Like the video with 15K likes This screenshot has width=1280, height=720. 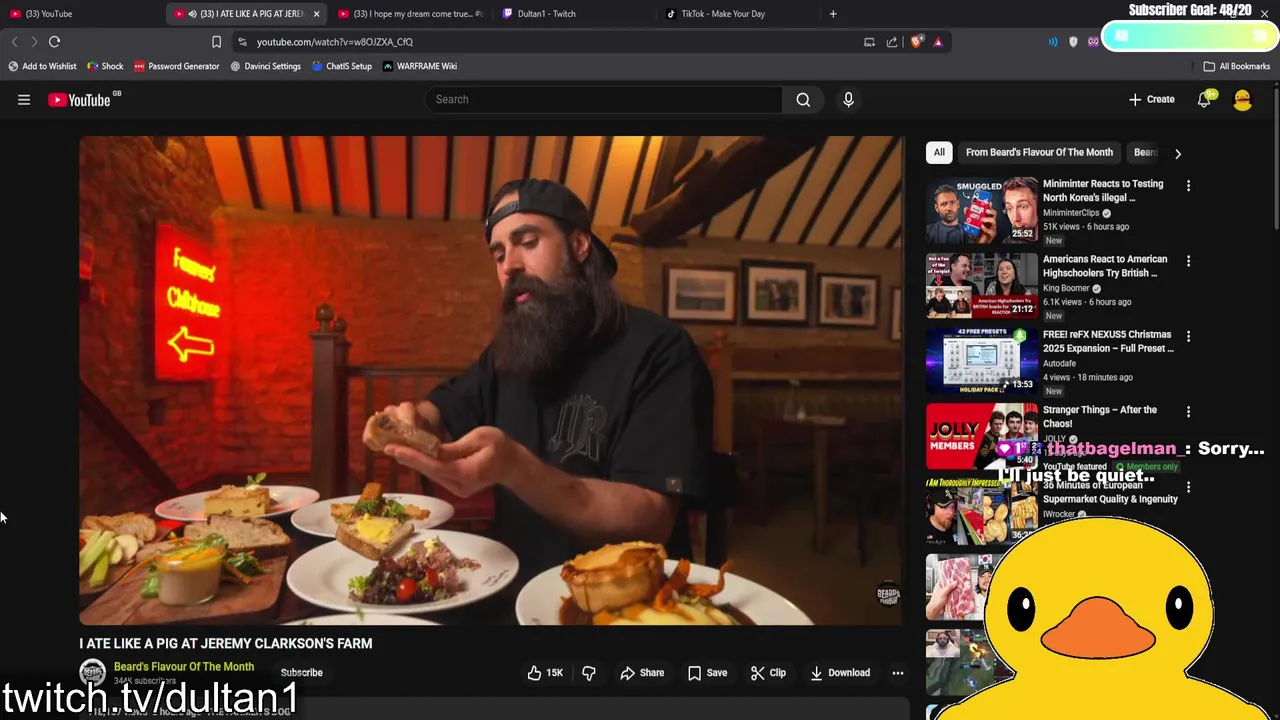(545, 673)
